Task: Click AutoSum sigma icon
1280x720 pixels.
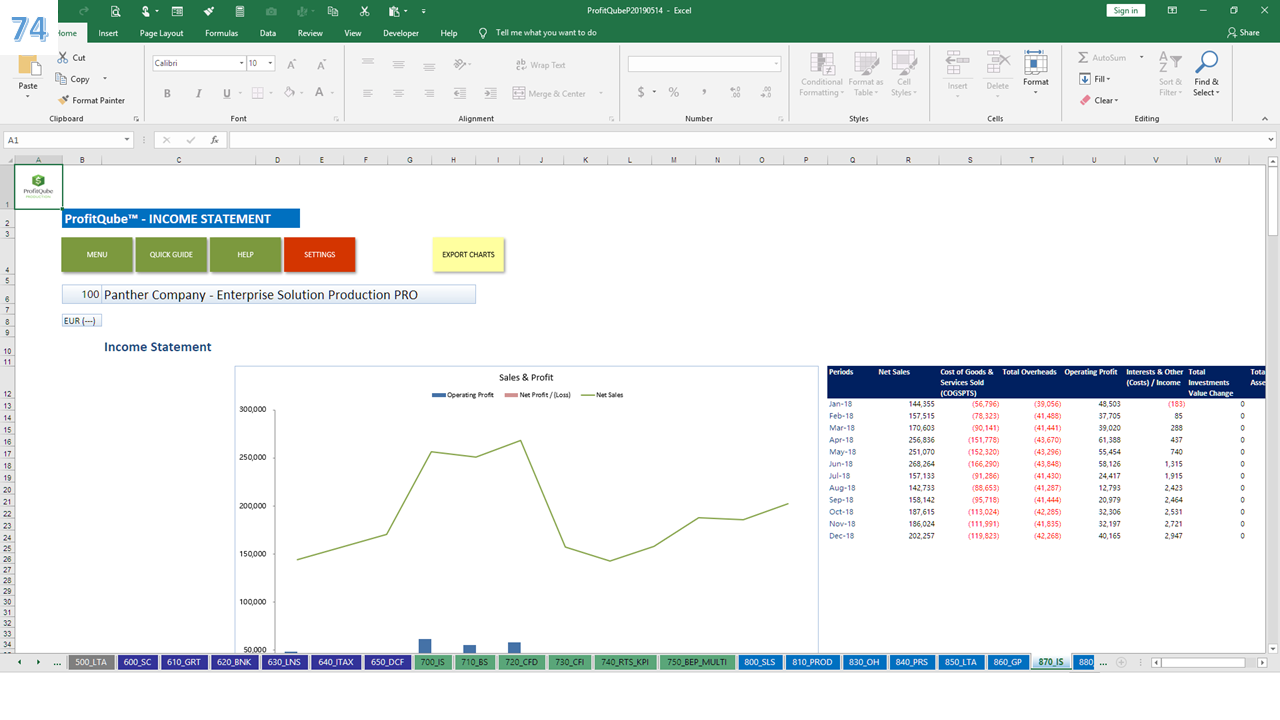Action: coord(1084,58)
